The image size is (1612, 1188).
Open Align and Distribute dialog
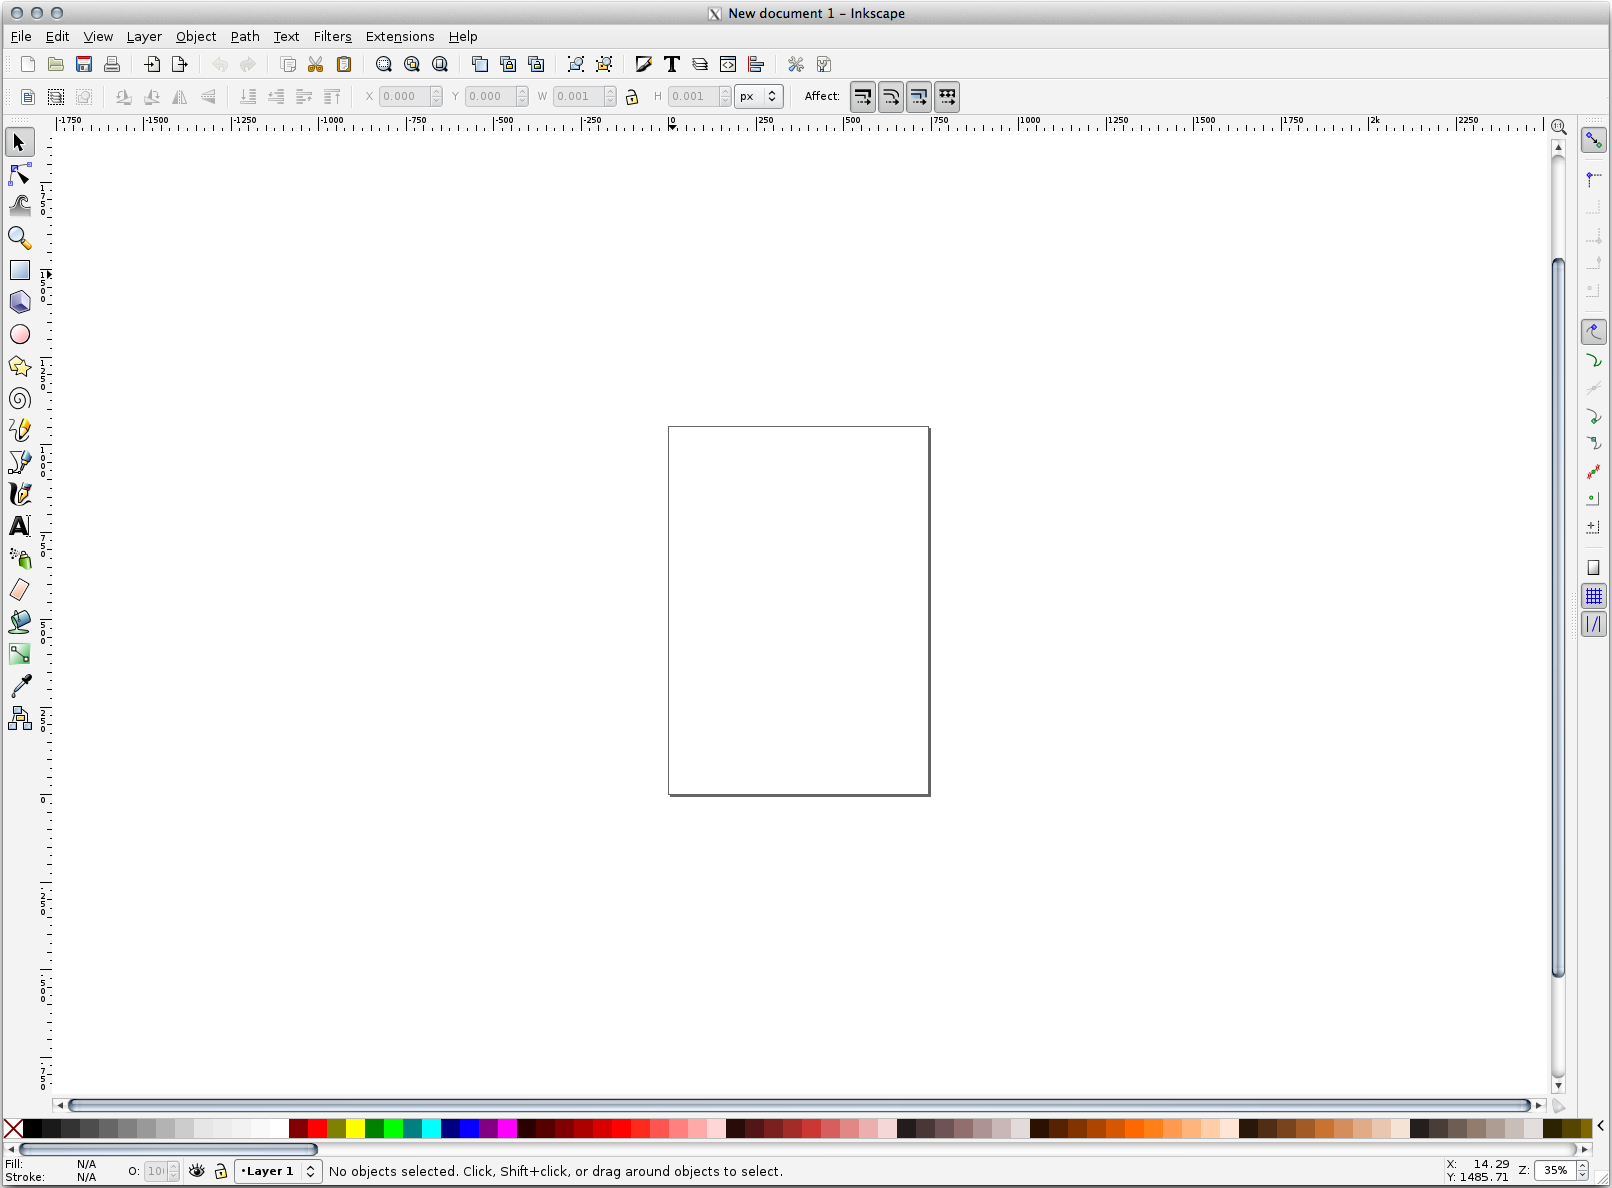757,64
